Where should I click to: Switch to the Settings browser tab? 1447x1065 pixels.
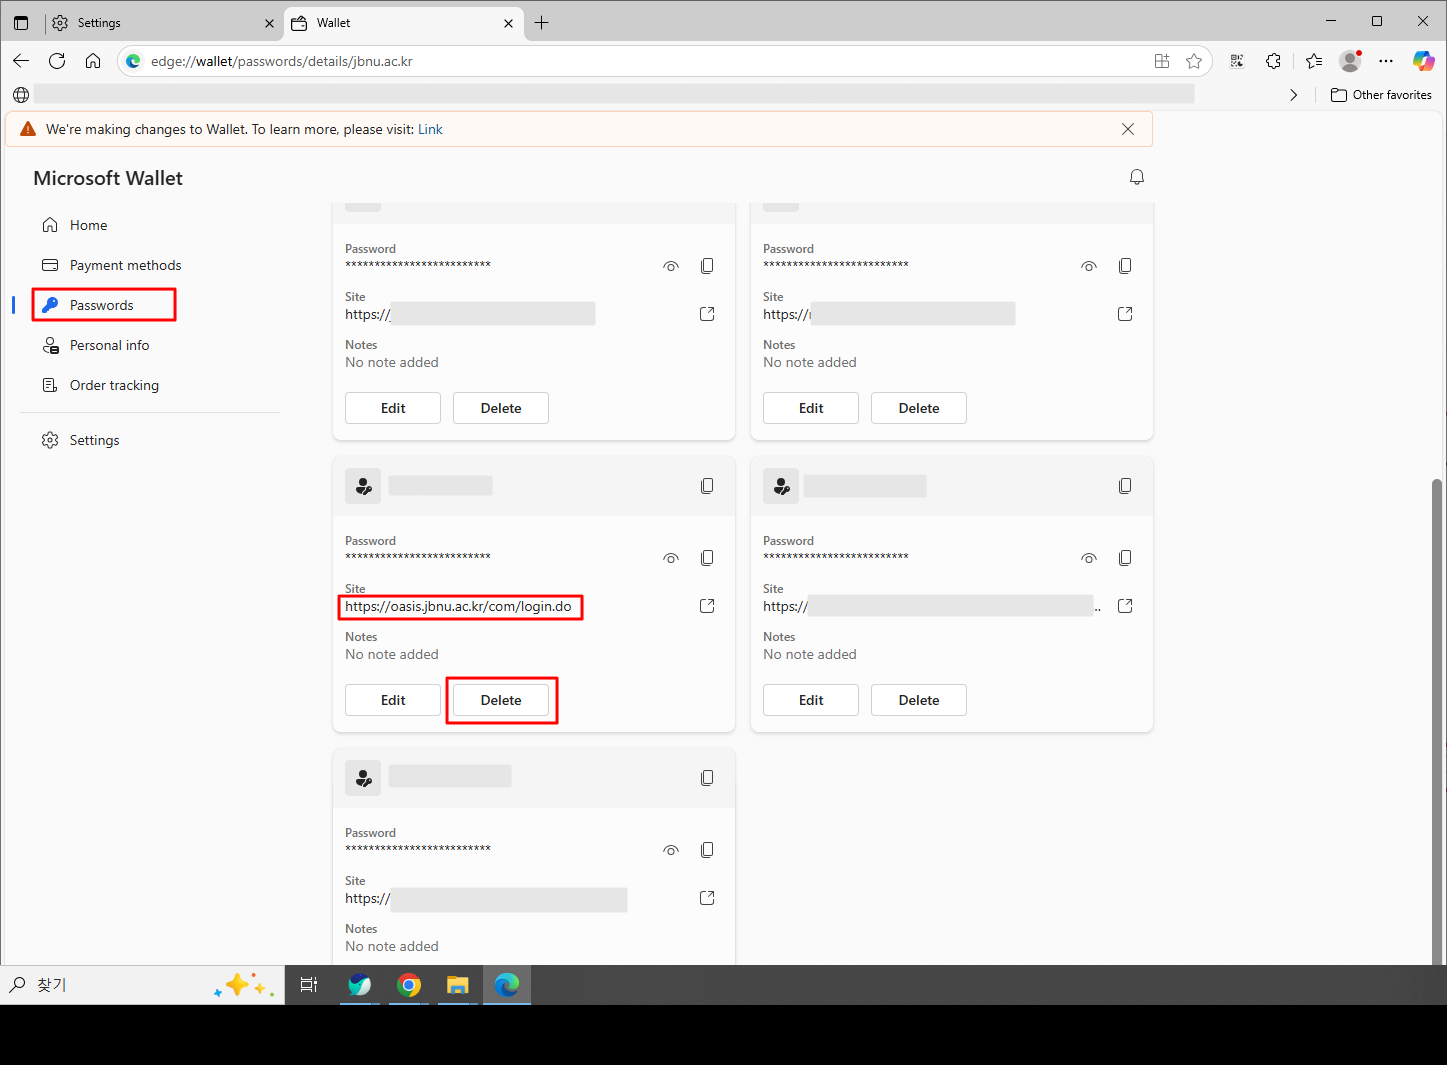pyautogui.click(x=163, y=23)
